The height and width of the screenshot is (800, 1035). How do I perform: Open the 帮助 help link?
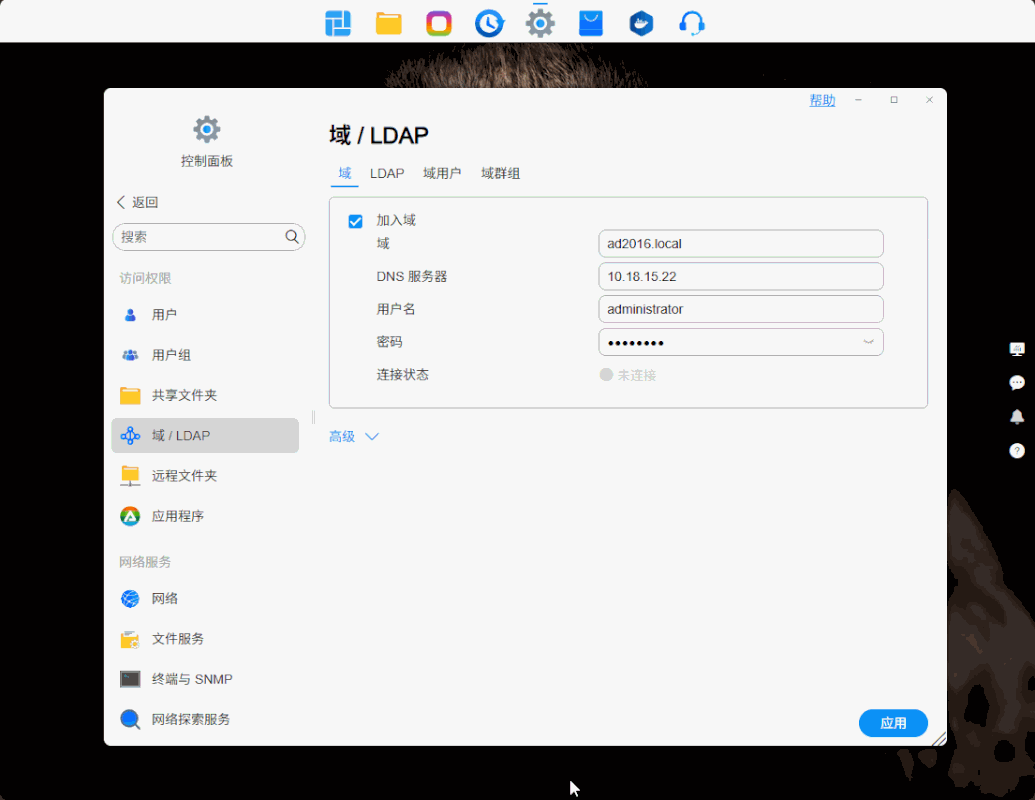[x=822, y=100]
